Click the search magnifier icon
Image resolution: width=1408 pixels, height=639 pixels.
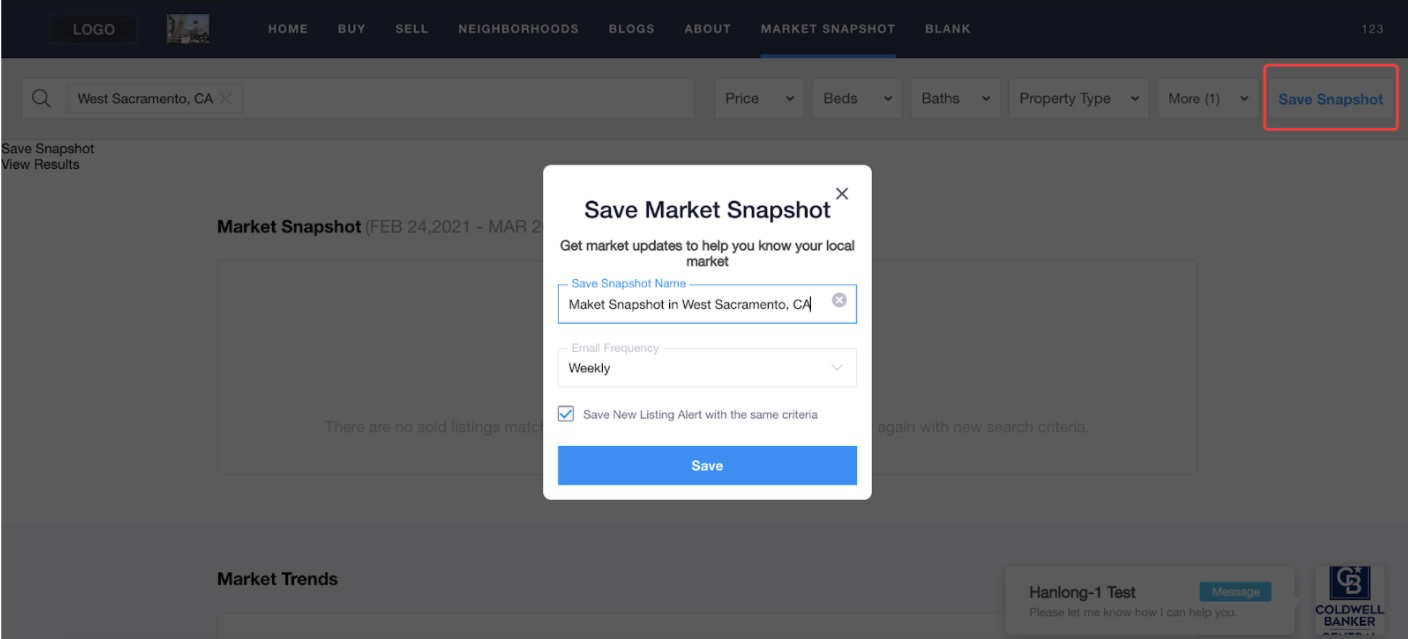tap(41, 98)
